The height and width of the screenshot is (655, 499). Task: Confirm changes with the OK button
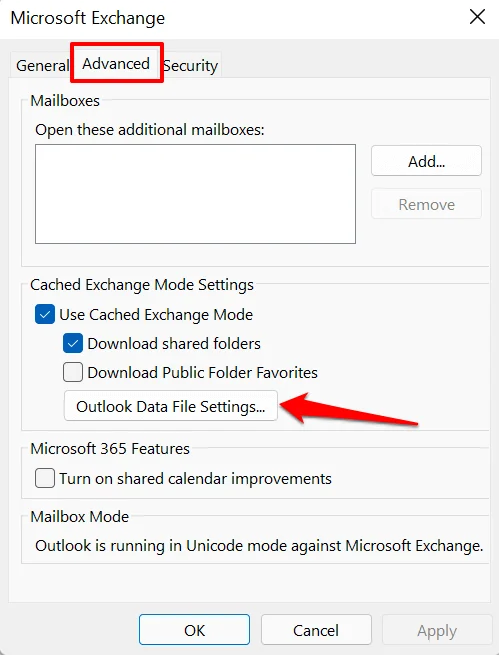click(x=195, y=630)
